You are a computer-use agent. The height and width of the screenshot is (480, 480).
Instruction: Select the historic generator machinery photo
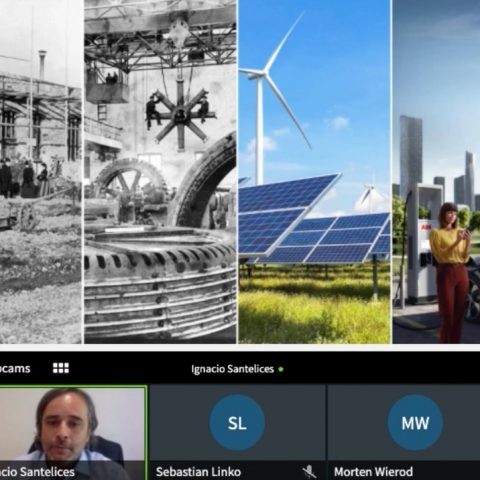click(x=160, y=172)
